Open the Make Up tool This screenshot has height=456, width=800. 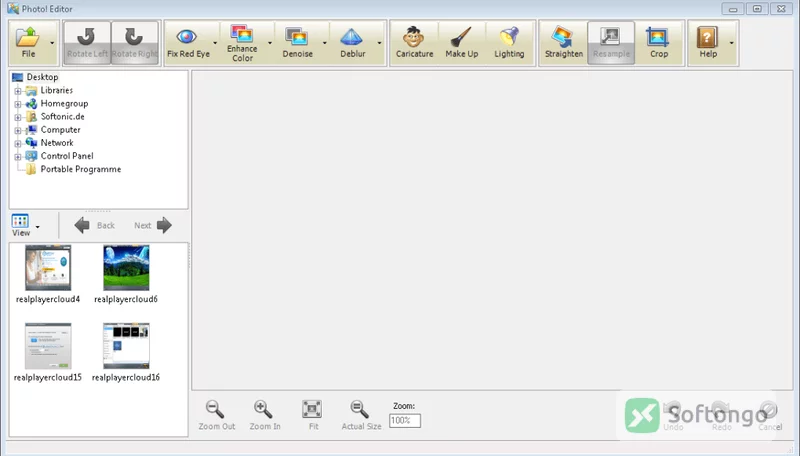[x=462, y=43]
